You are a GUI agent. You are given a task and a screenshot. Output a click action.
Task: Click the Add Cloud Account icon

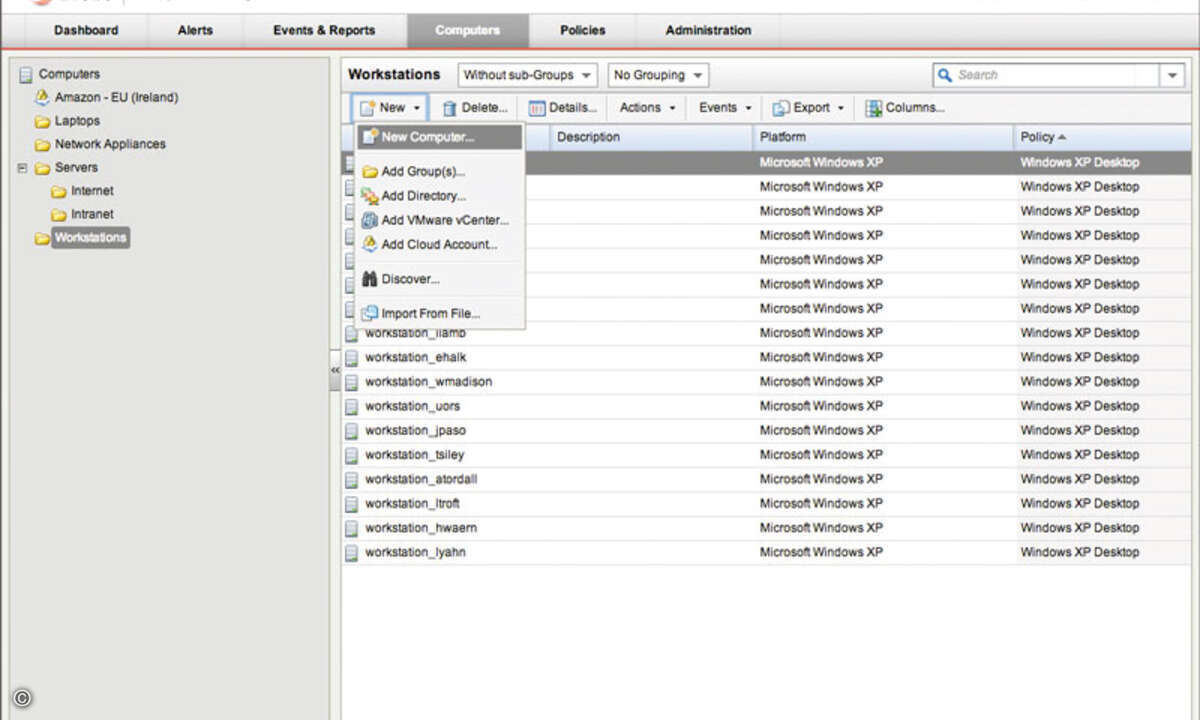pos(370,244)
